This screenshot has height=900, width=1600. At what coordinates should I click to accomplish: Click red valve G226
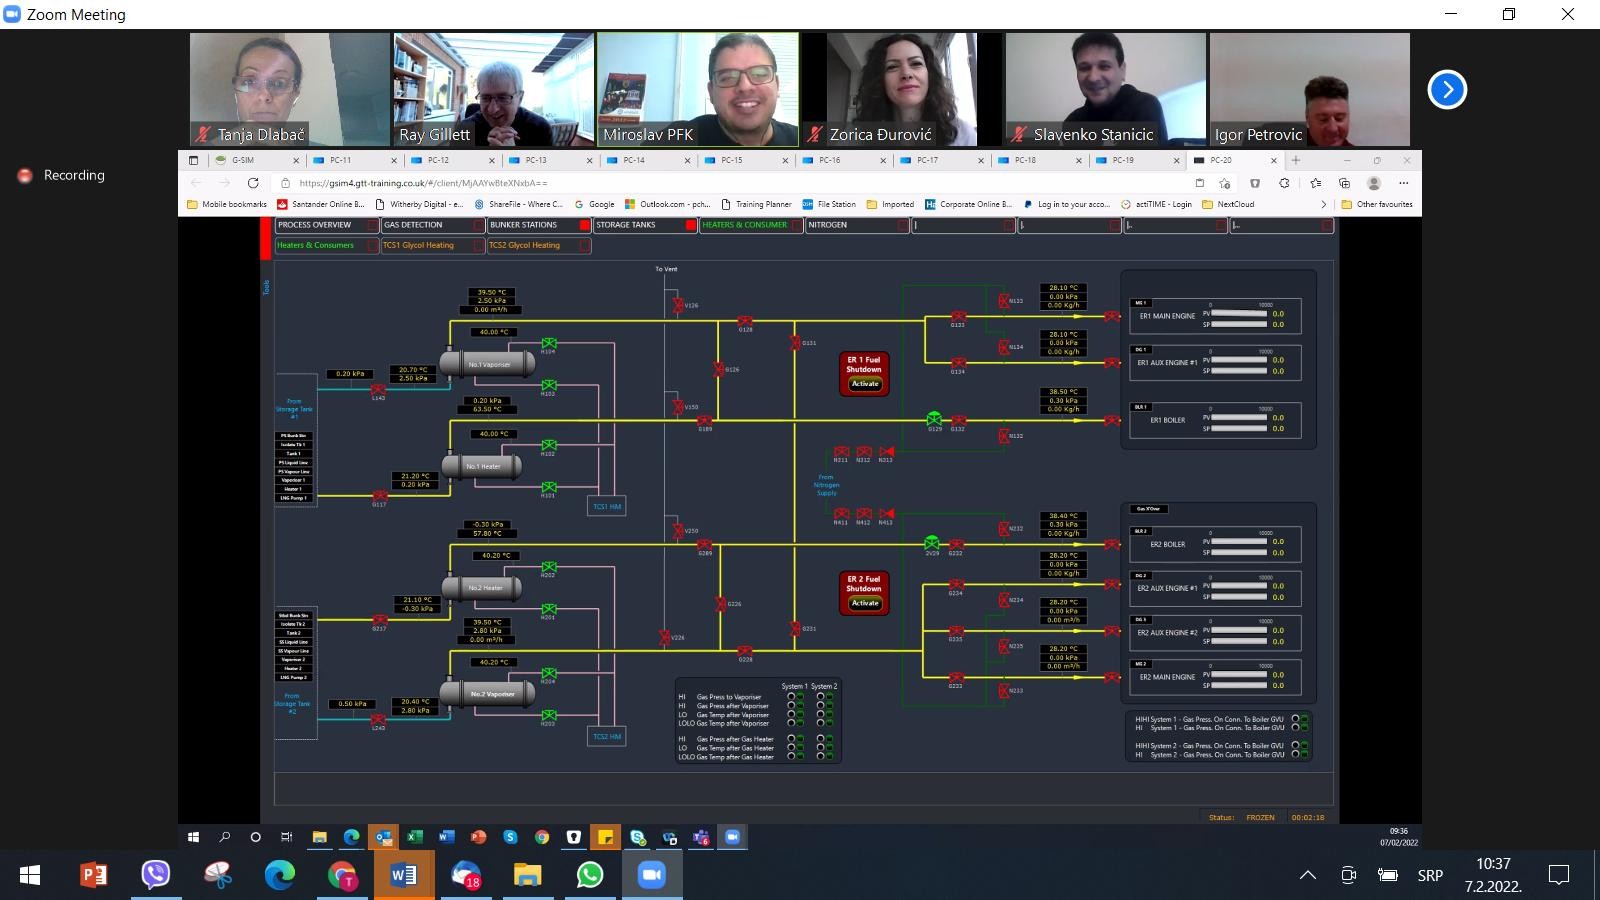point(720,604)
